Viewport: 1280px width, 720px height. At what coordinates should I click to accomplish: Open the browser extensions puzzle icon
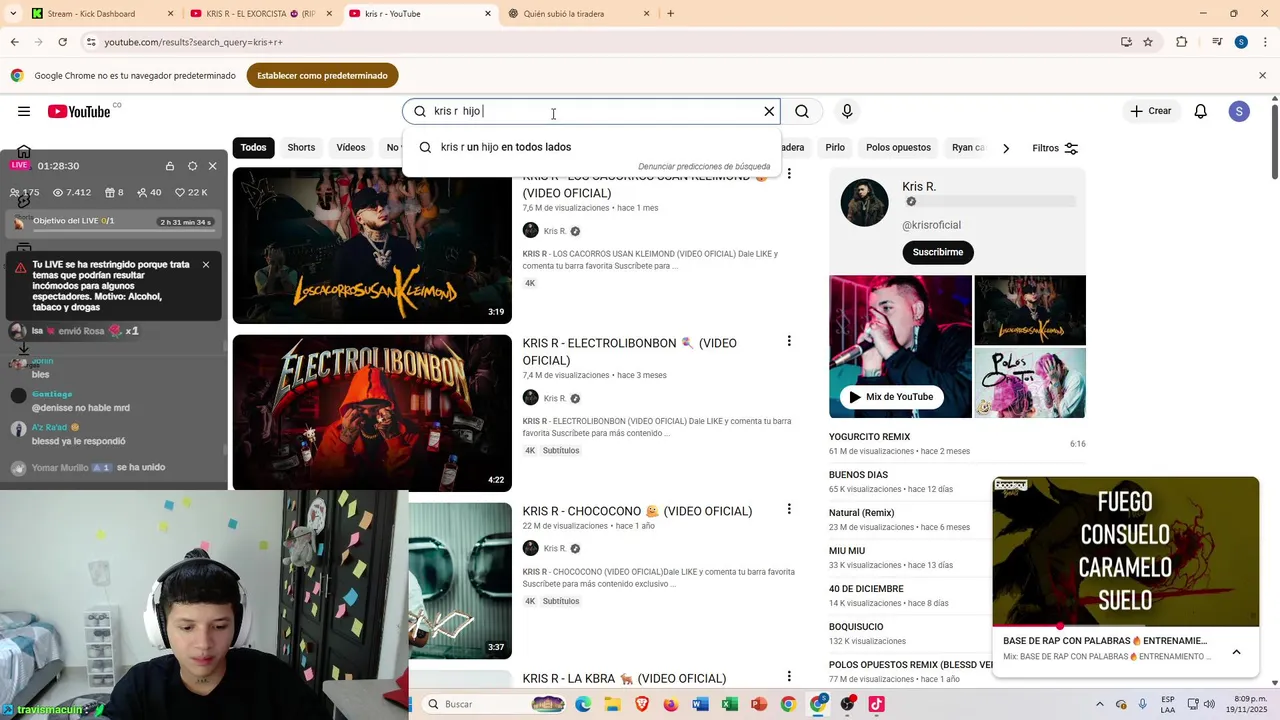pyautogui.click(x=1181, y=42)
